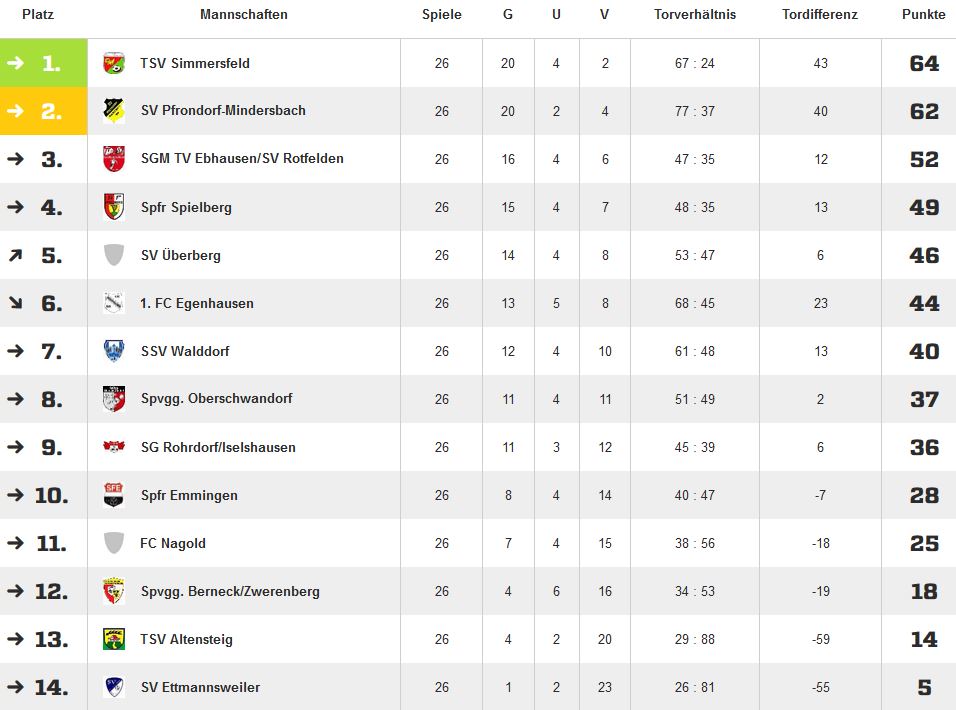
Task: Click the TSV Simmersfeld club crest
Action: [x=114, y=63]
